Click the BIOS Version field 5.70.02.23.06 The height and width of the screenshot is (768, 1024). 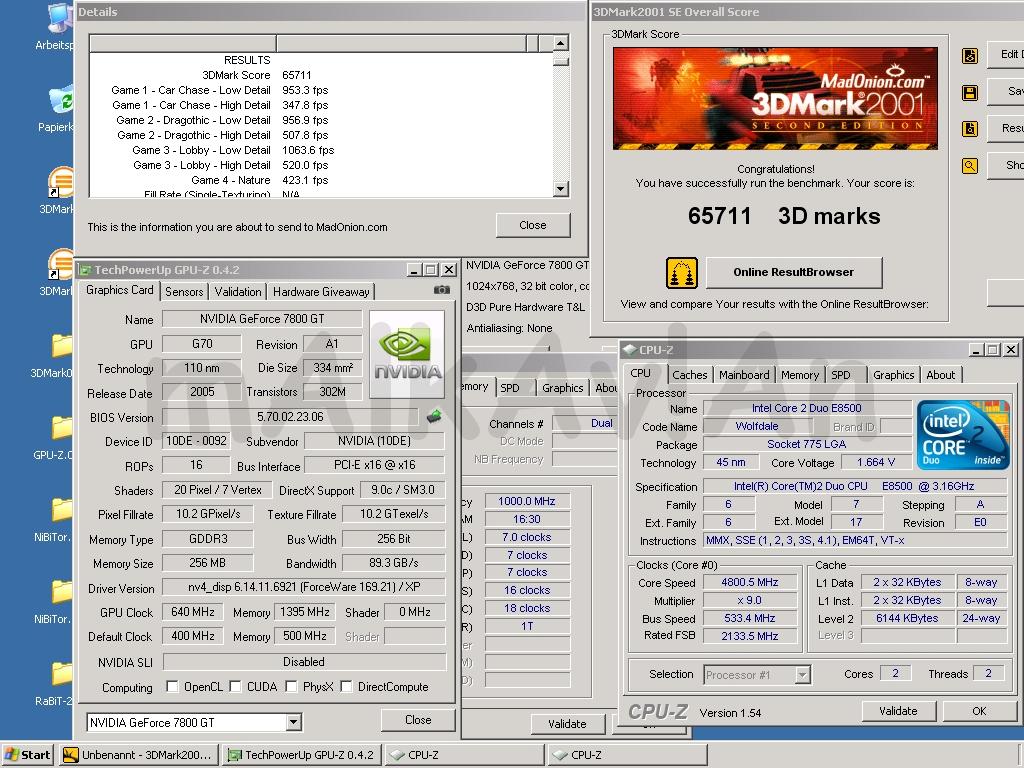[290, 417]
